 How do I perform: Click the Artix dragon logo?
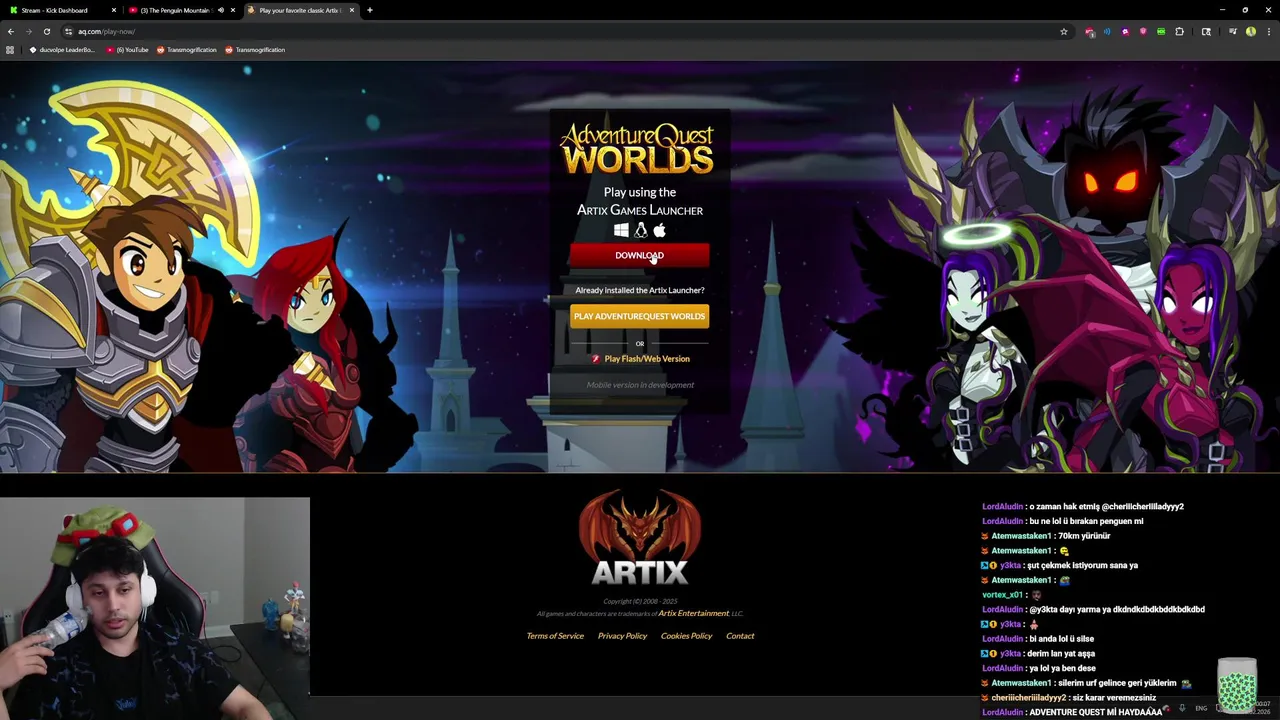coord(640,538)
